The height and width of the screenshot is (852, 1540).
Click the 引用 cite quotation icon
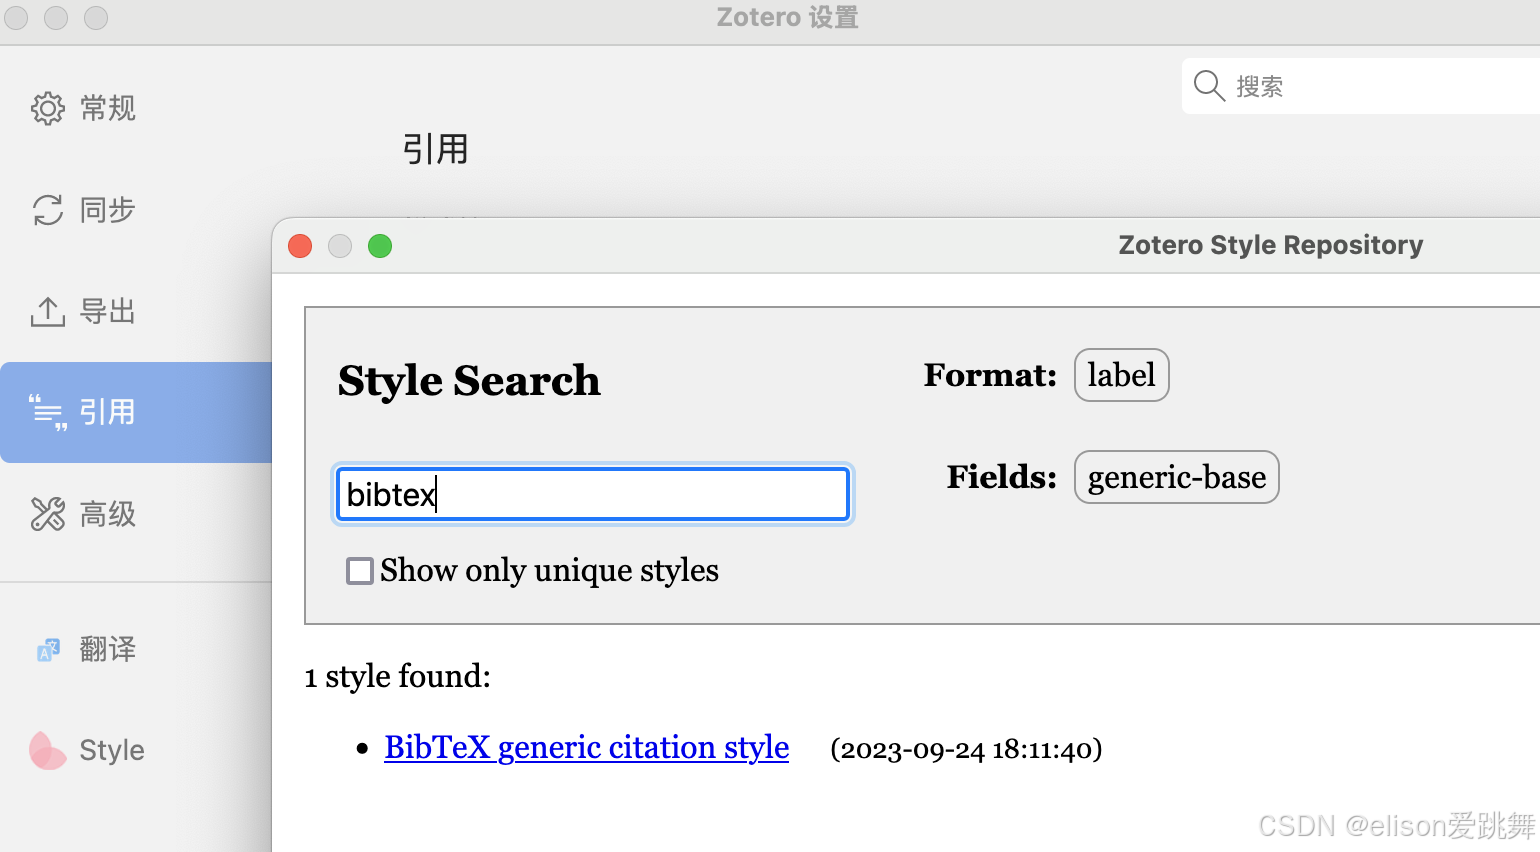tap(47, 412)
